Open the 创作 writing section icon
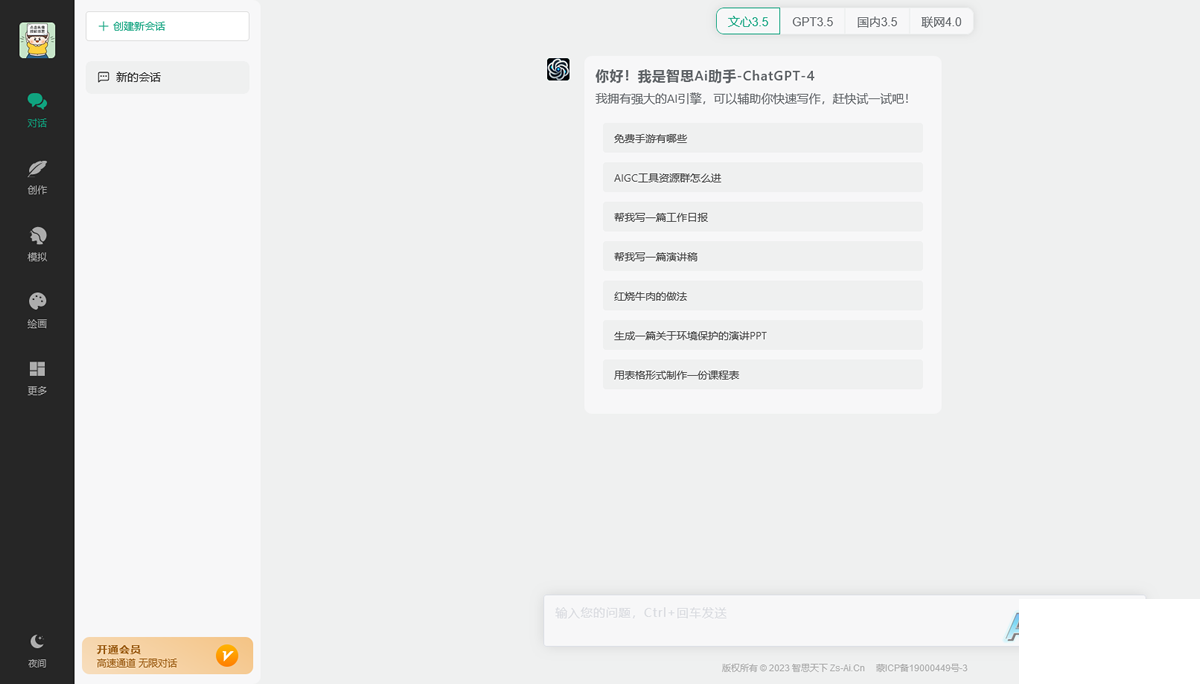The image size is (1200, 684). (x=37, y=168)
